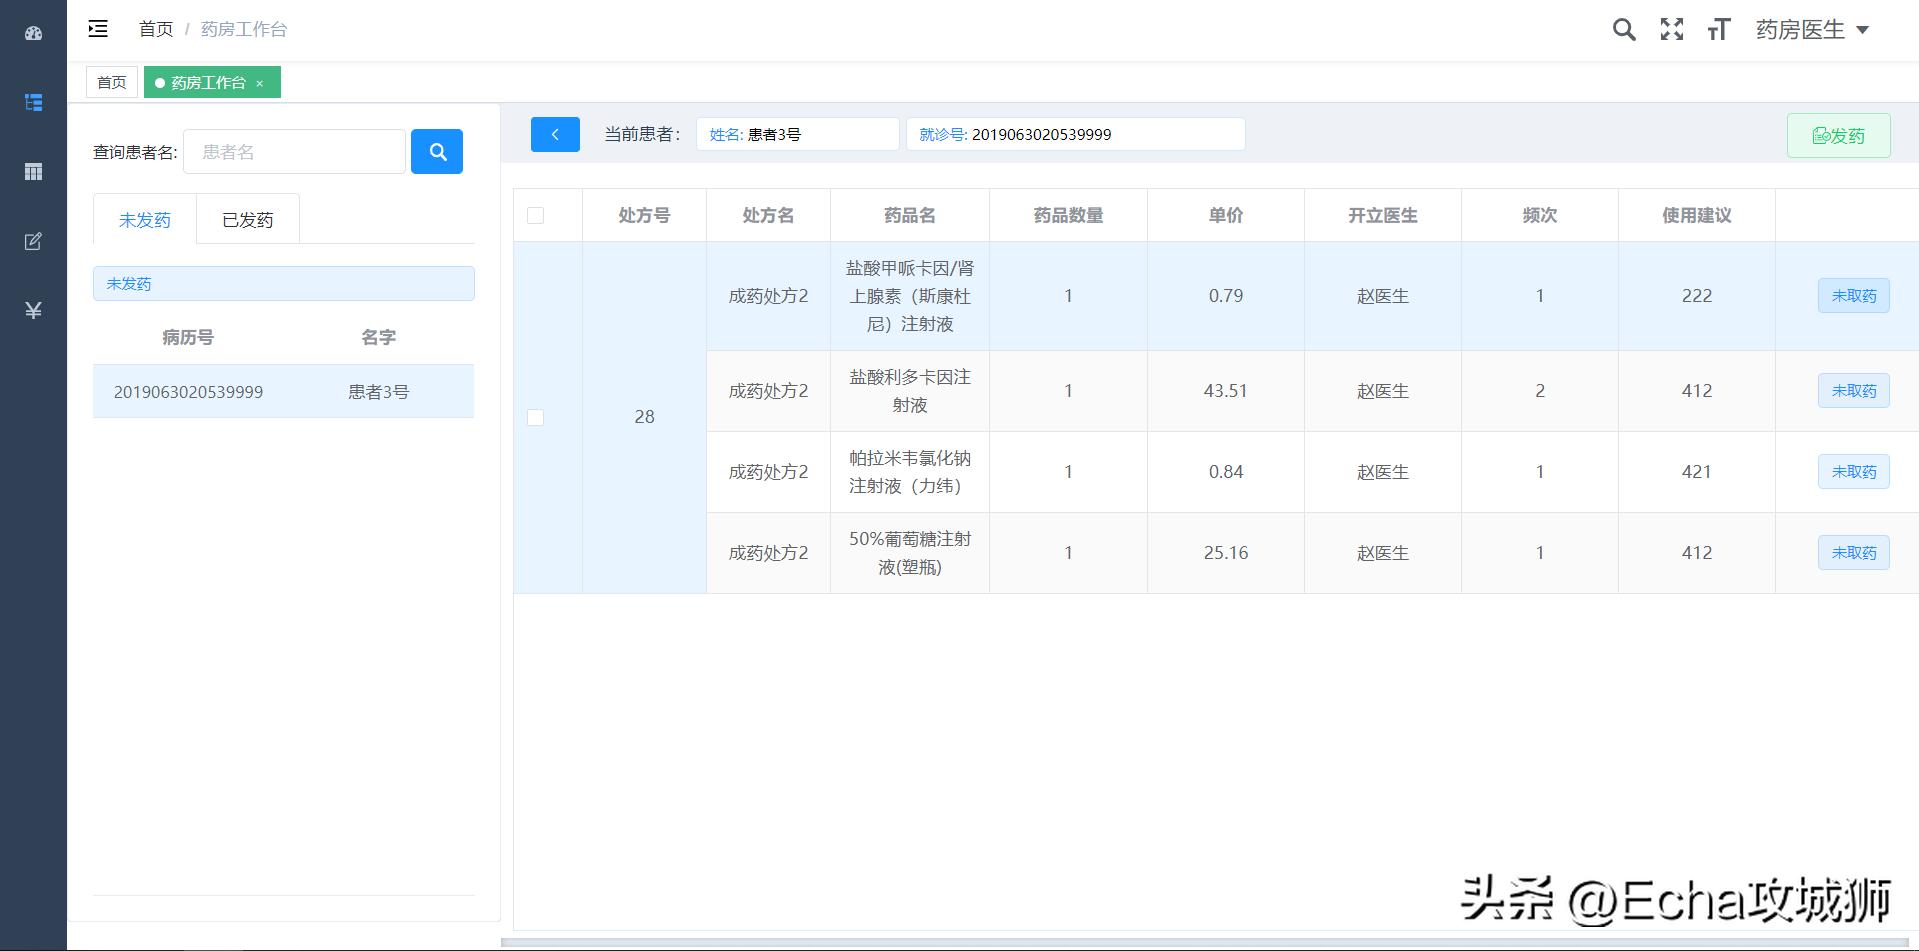Tick the checkbox for prescription 28
The height and width of the screenshot is (951, 1919).
click(536, 417)
